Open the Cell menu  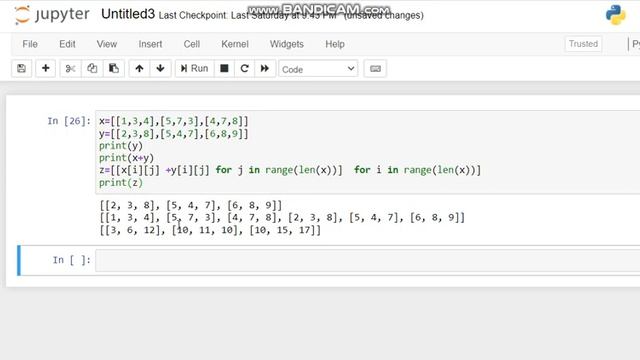(x=191, y=44)
